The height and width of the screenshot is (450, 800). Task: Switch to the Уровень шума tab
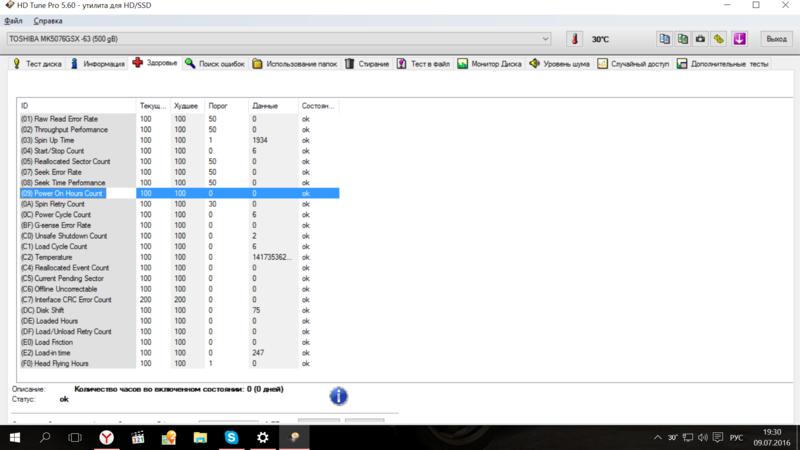560,64
